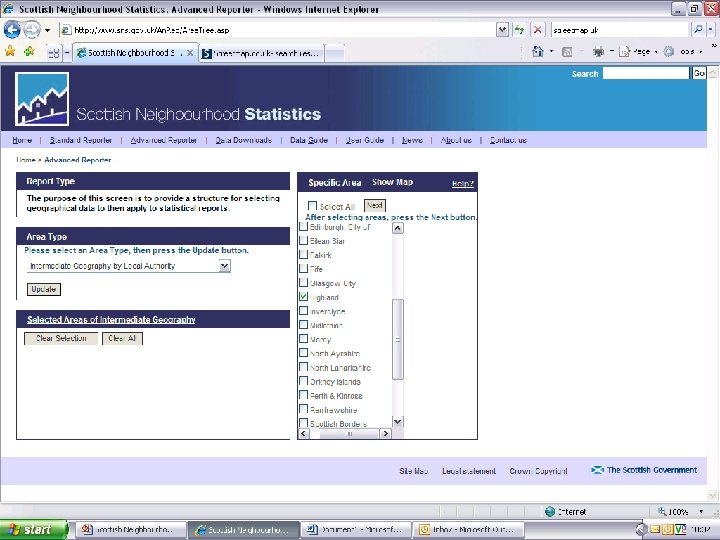Tick the Edinburgh, City of checkbox
This screenshot has width=720, height=540.
pyautogui.click(x=304, y=226)
